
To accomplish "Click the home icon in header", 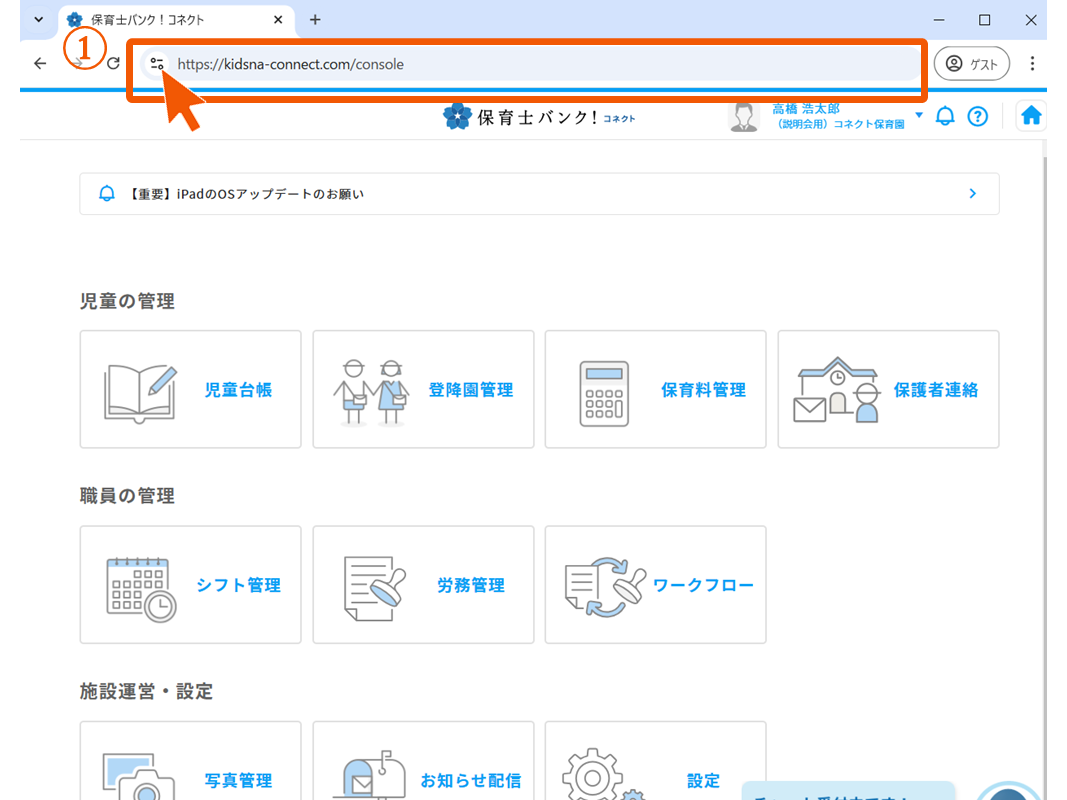I will coord(1031,117).
